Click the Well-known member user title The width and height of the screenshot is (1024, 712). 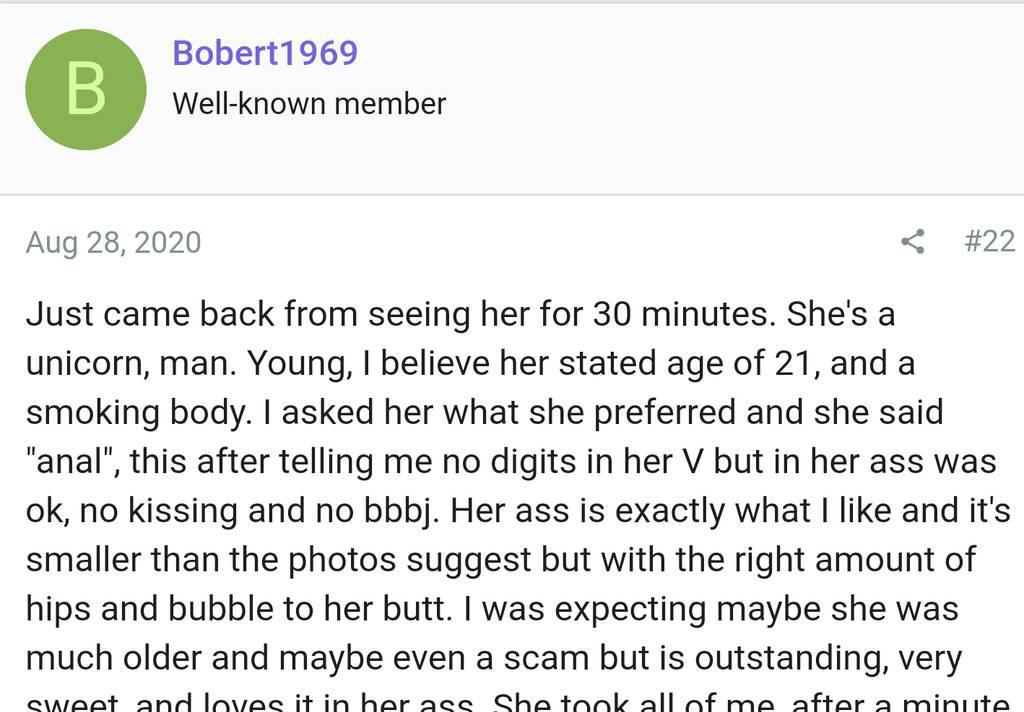[x=309, y=104]
